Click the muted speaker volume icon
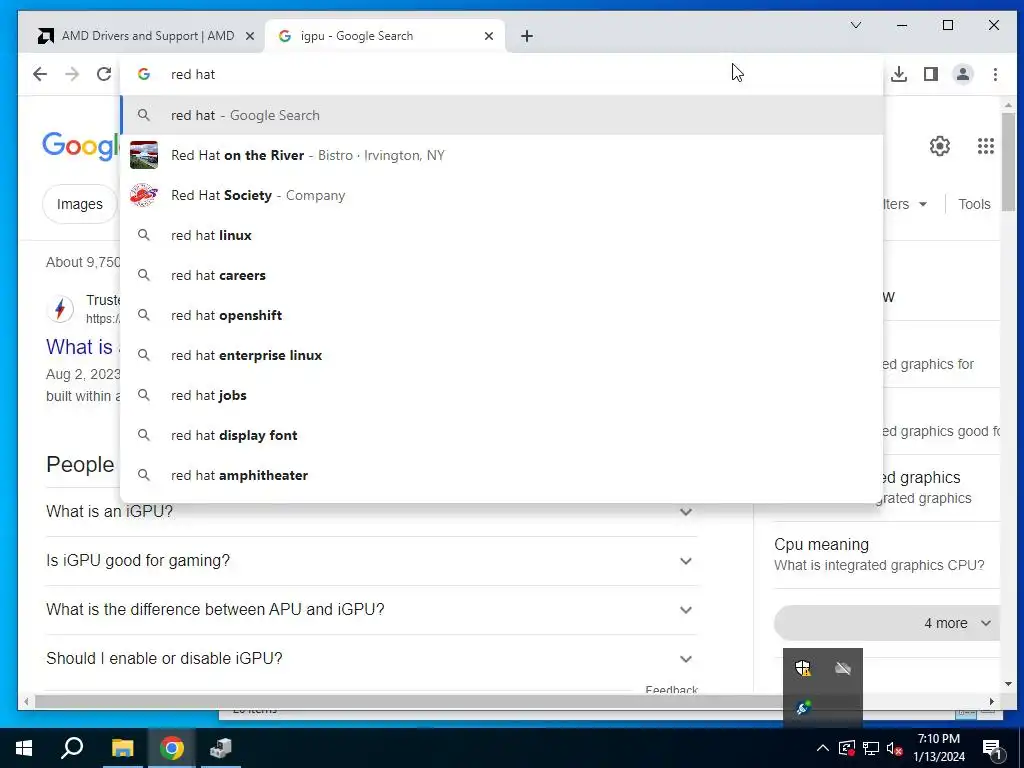Screen dimensions: 1024x768 (895, 748)
